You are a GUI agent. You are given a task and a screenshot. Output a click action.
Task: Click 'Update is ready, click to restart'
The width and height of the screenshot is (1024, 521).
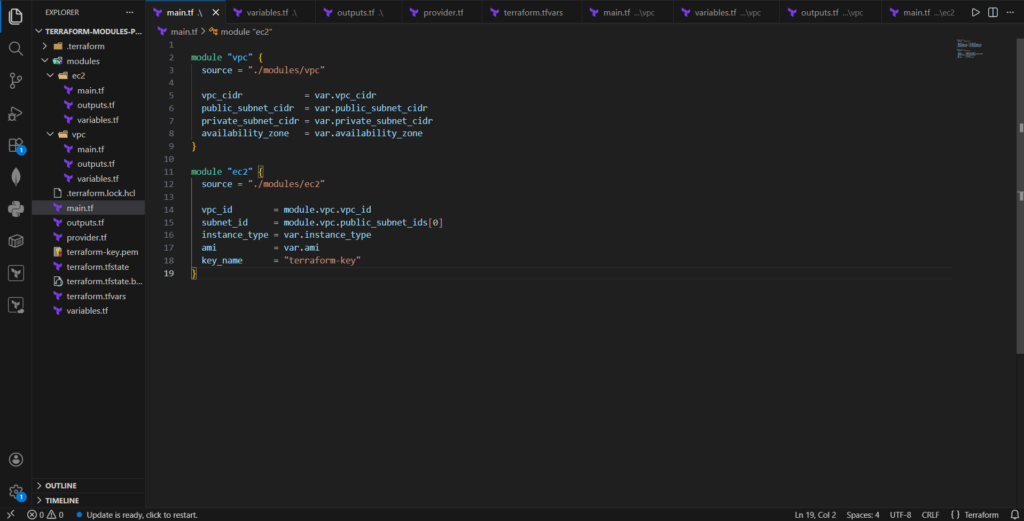(x=141, y=514)
